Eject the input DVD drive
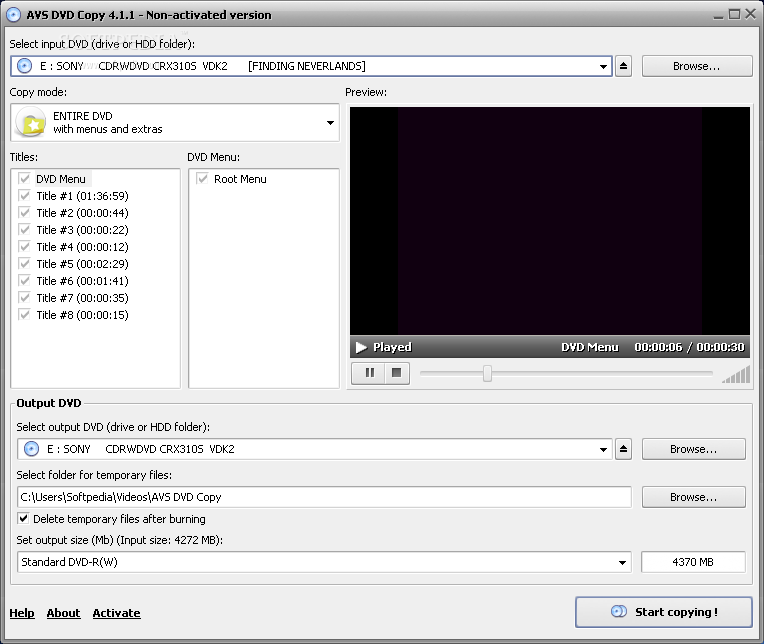Image resolution: width=764 pixels, height=644 pixels. 623,66
